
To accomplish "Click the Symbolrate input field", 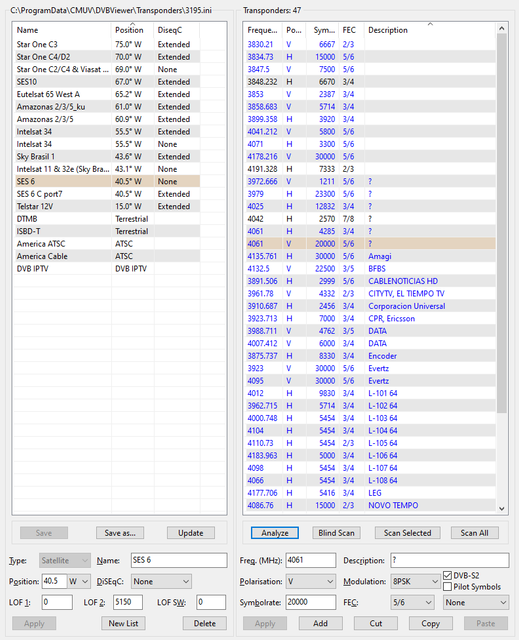I will point(311,602).
